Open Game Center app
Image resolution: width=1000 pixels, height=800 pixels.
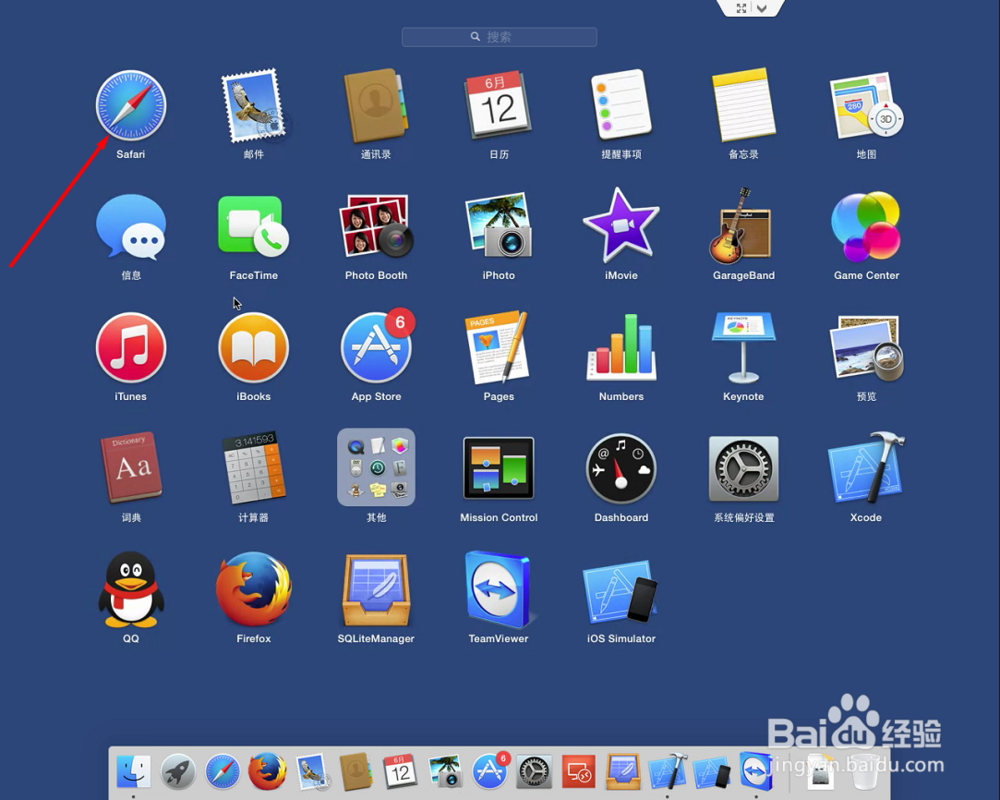tap(866, 227)
